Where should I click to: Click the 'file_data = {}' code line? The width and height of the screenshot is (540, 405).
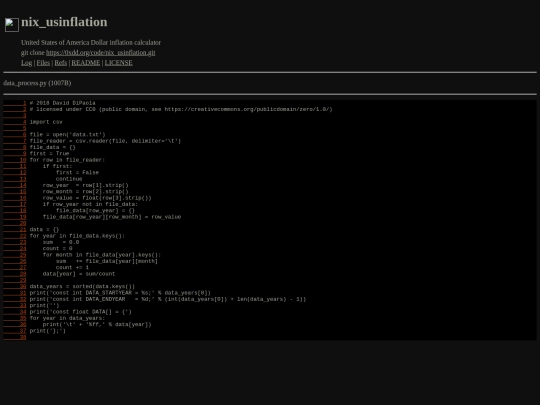(x=52, y=147)
